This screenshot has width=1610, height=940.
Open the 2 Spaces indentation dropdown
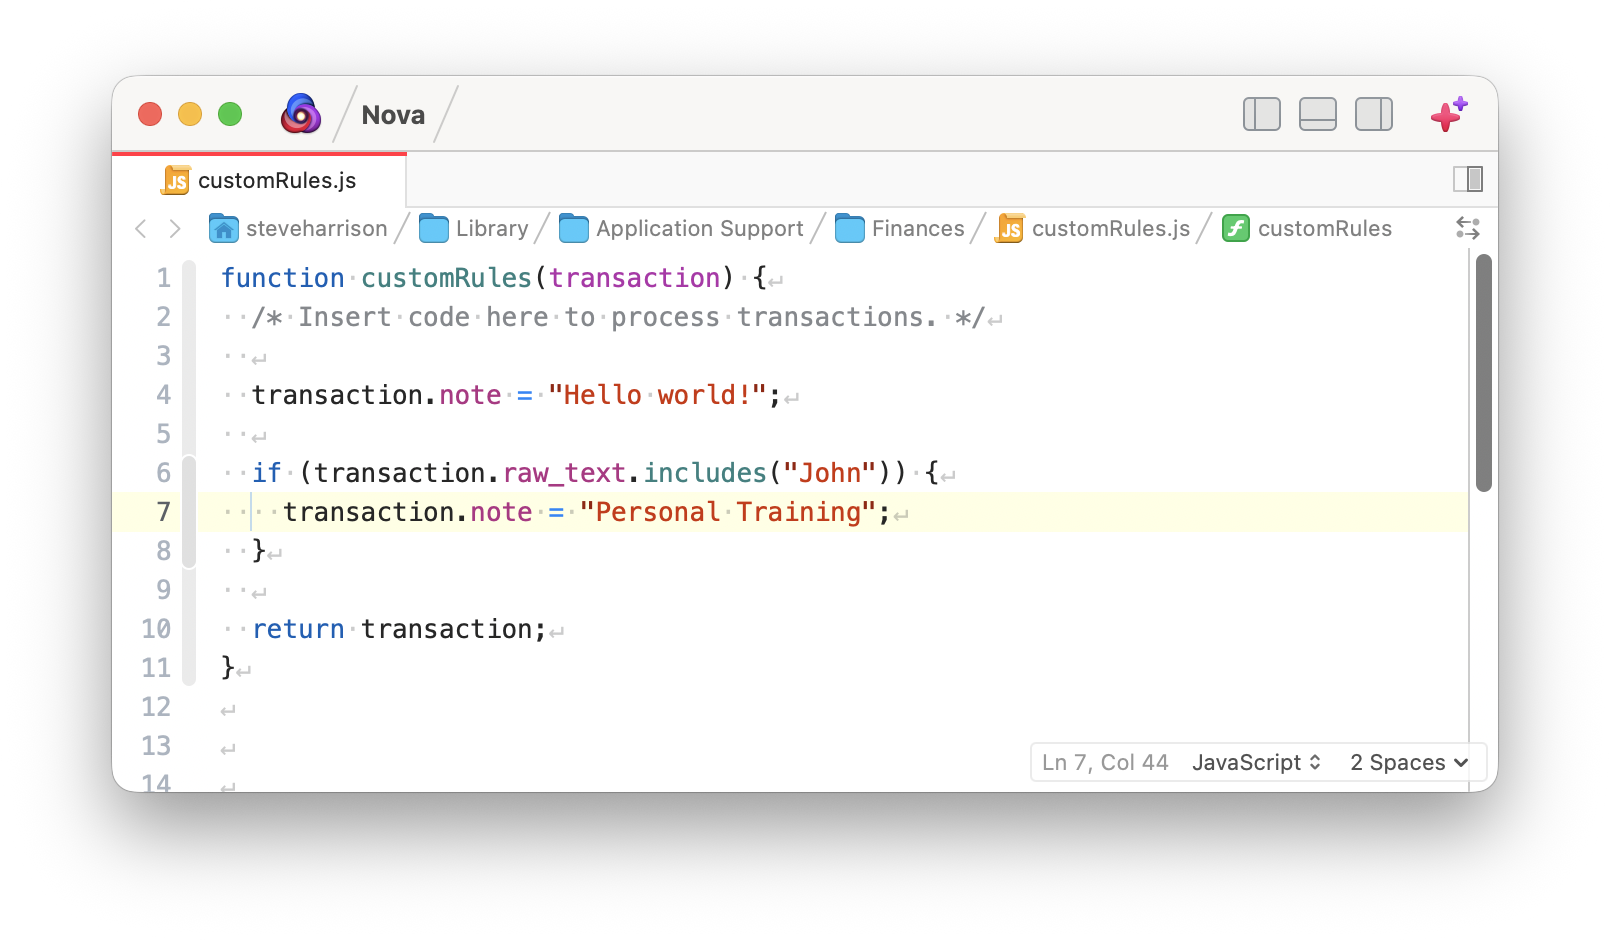pos(1408,762)
